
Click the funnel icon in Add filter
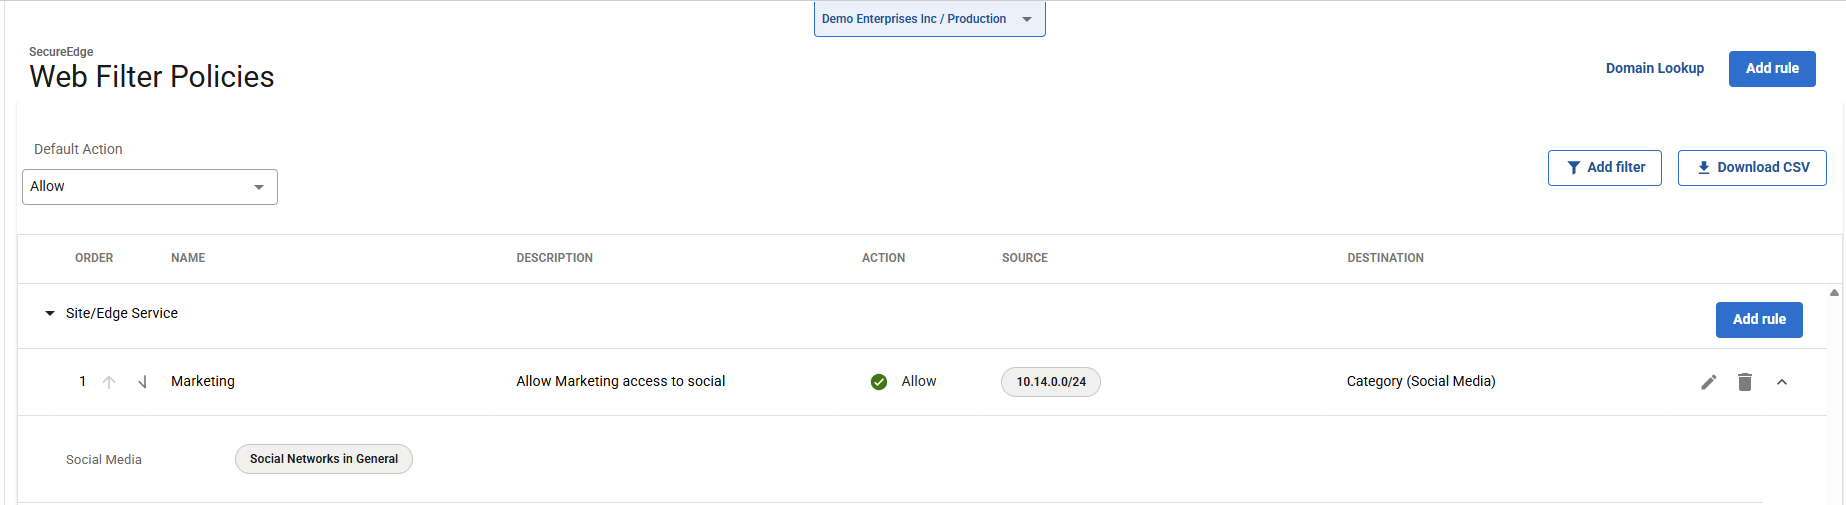click(1573, 168)
